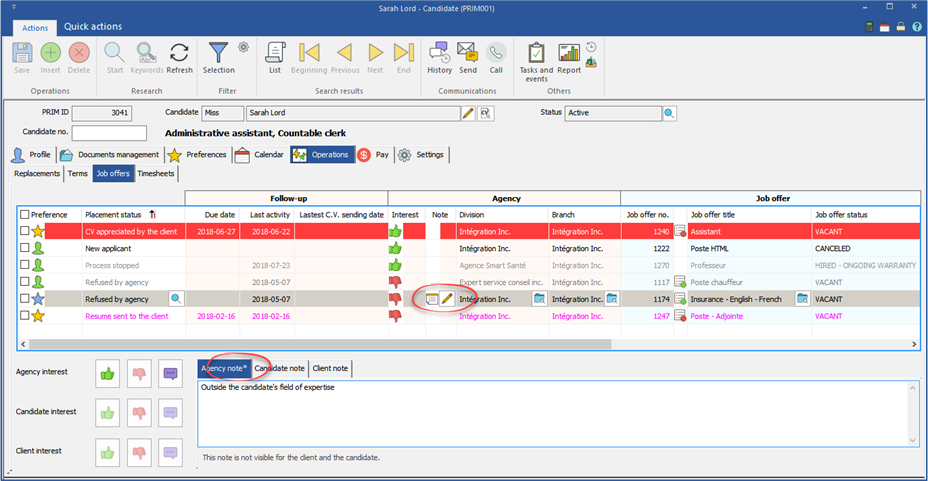
Task: Switch to the Quick actions tab
Action: [x=93, y=27]
